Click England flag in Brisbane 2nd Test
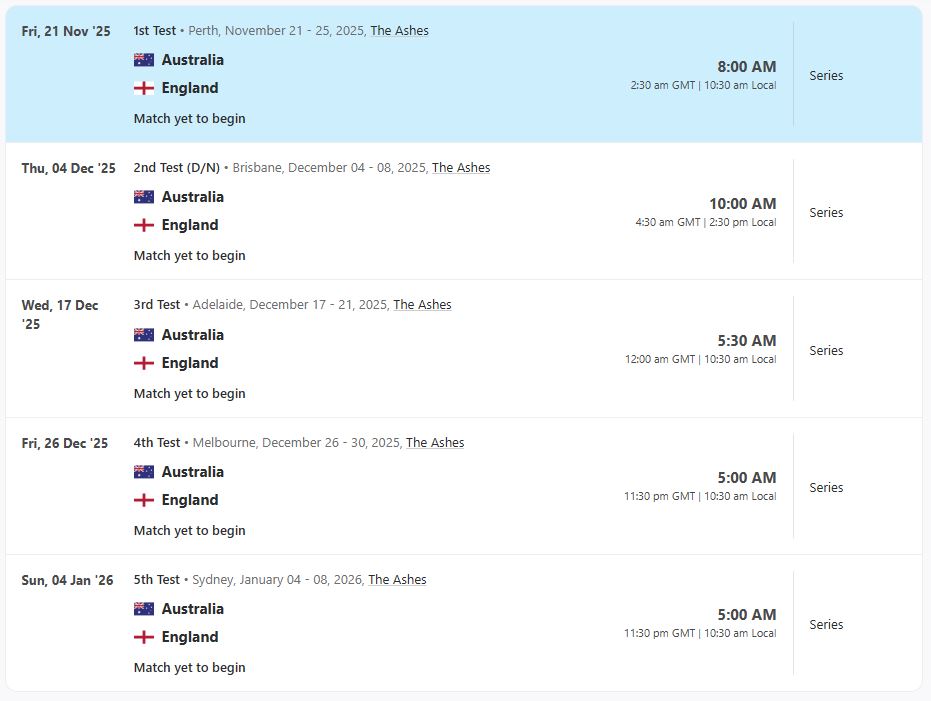 click(x=144, y=225)
